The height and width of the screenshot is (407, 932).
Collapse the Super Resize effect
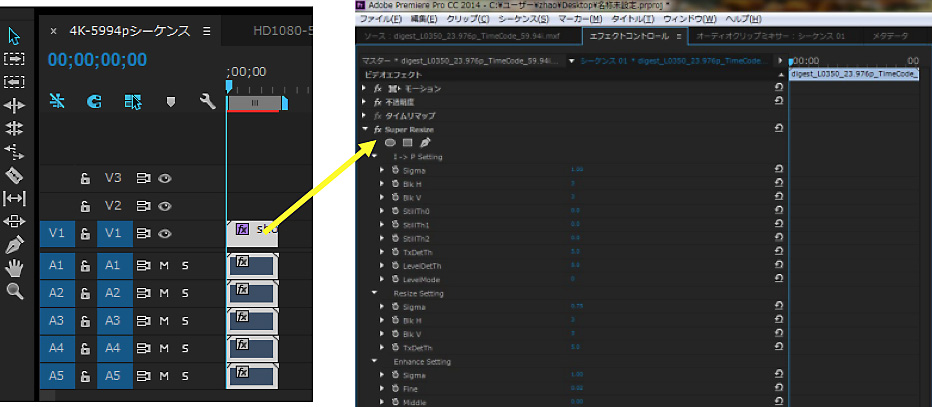point(365,130)
